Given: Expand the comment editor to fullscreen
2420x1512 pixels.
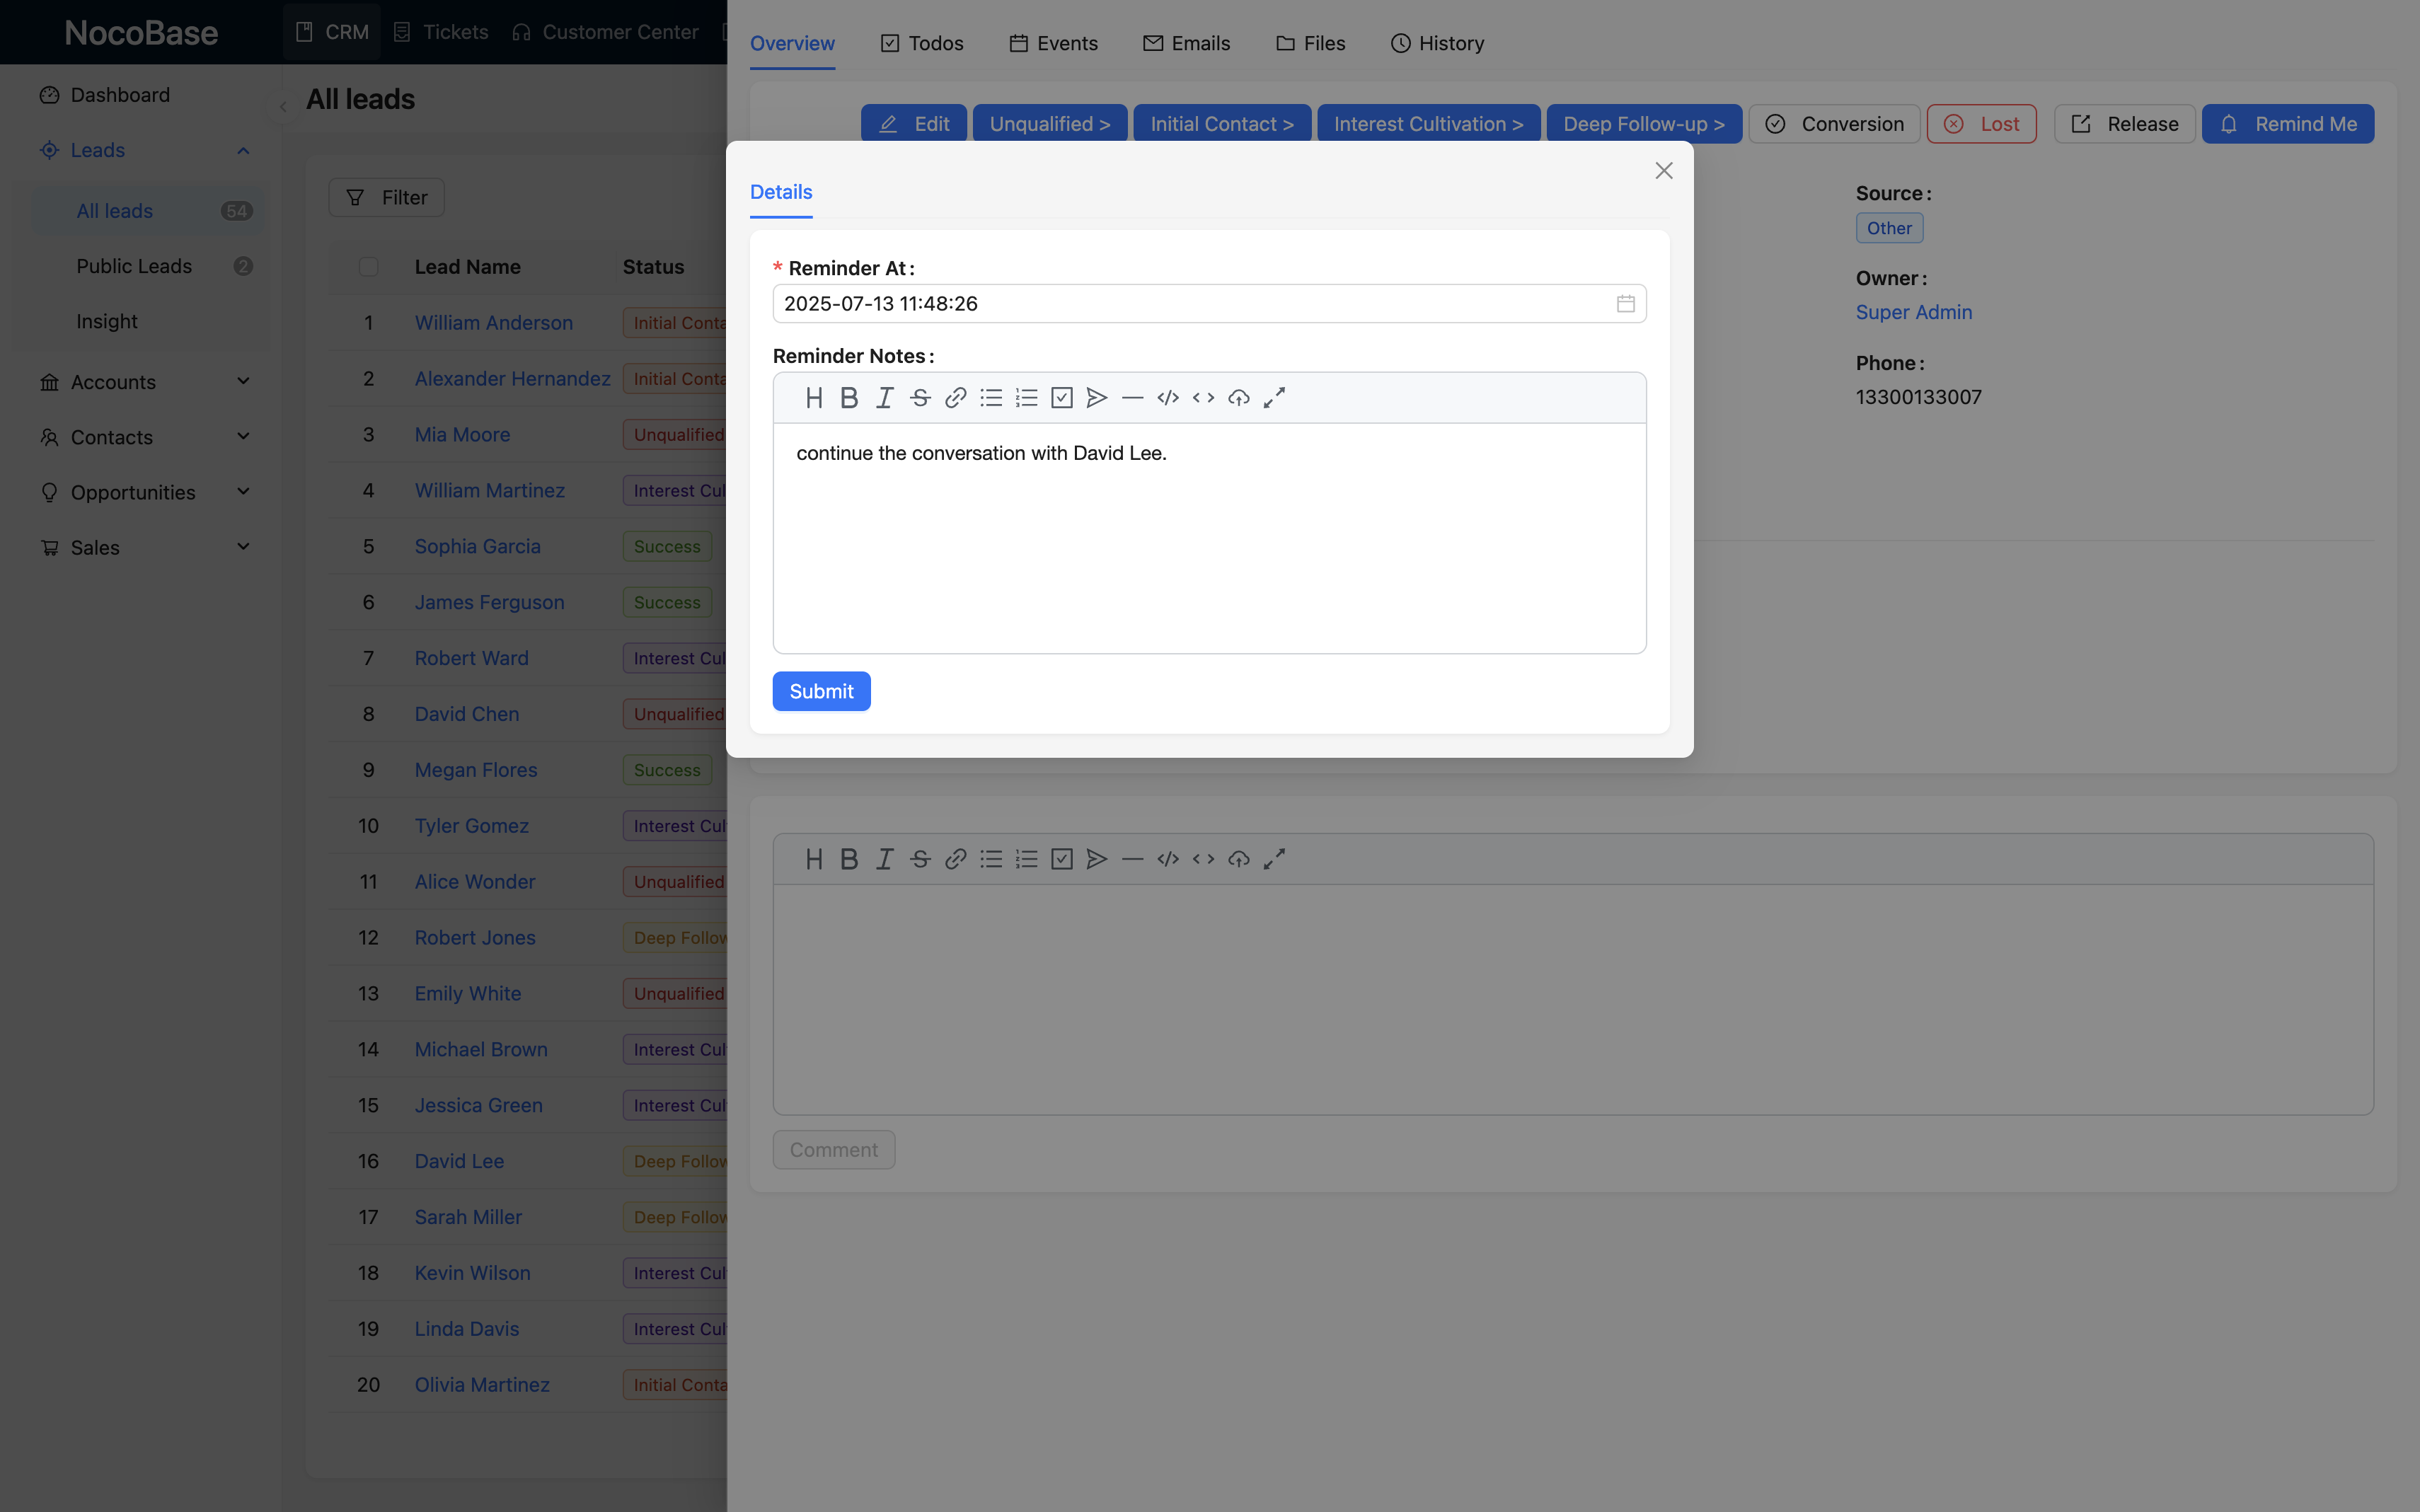Looking at the screenshot, I should [1274, 858].
